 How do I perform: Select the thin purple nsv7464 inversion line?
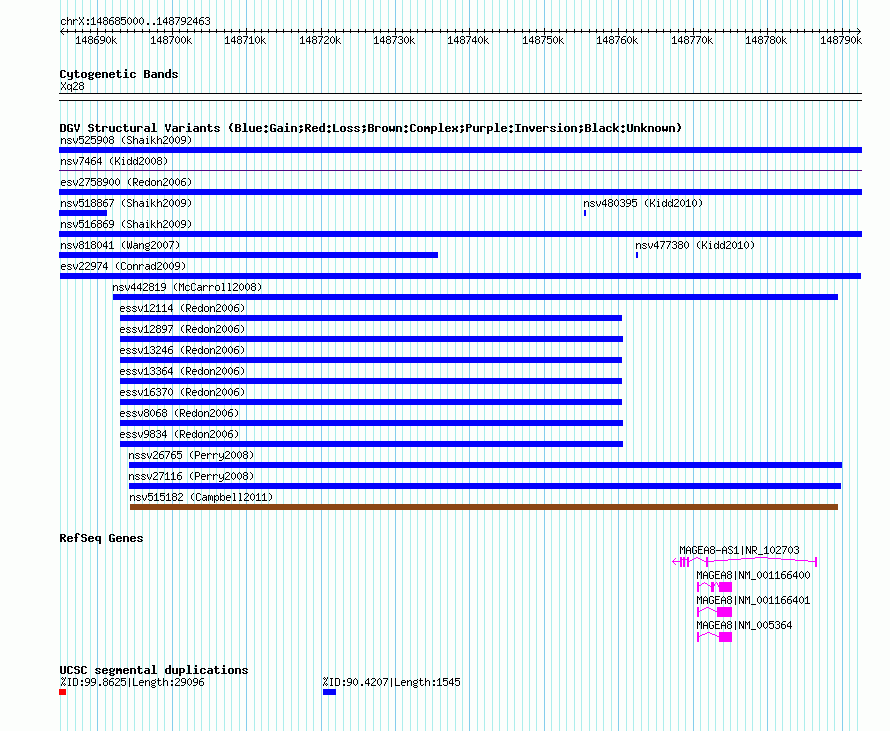tap(460, 170)
